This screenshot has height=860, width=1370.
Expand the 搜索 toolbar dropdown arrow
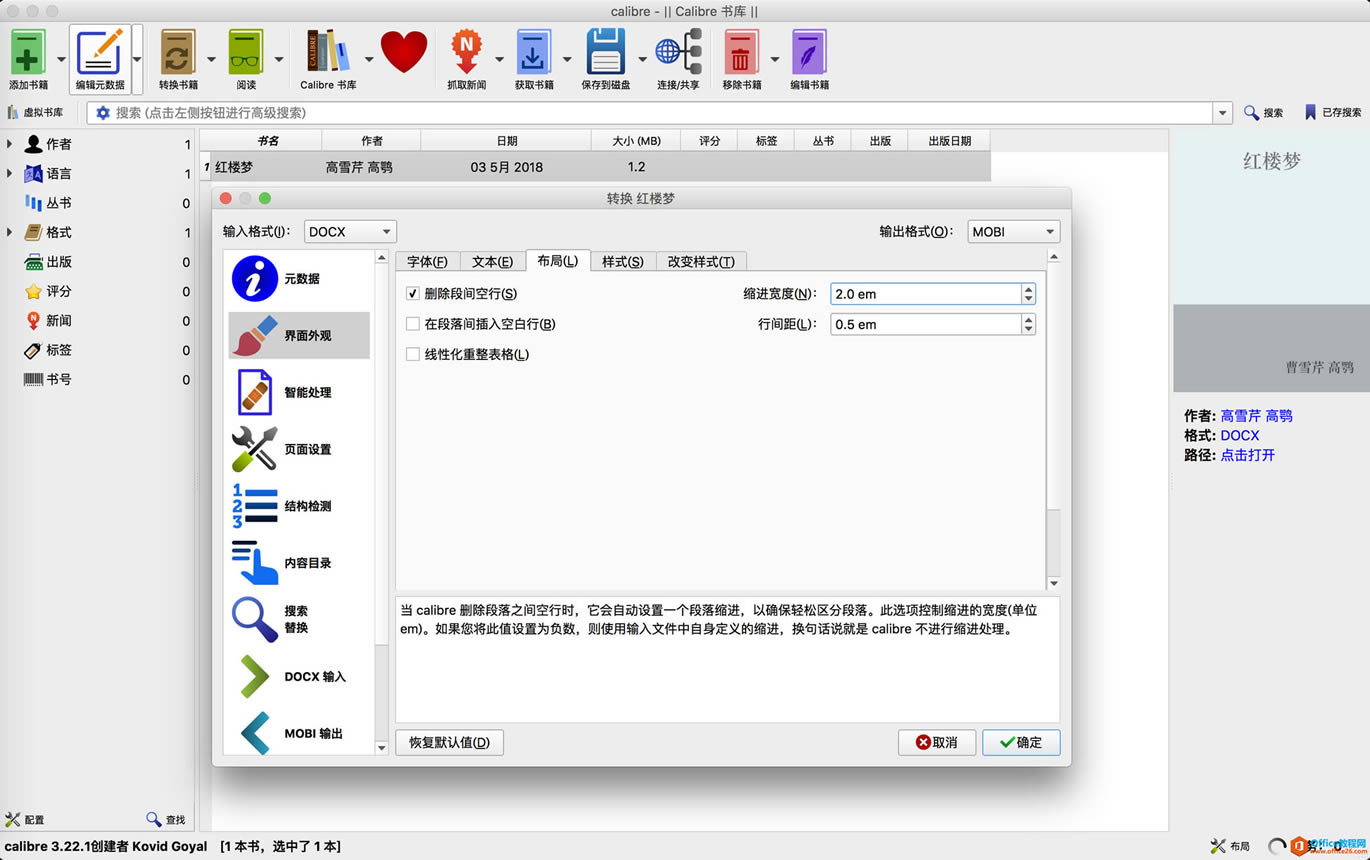point(1222,112)
